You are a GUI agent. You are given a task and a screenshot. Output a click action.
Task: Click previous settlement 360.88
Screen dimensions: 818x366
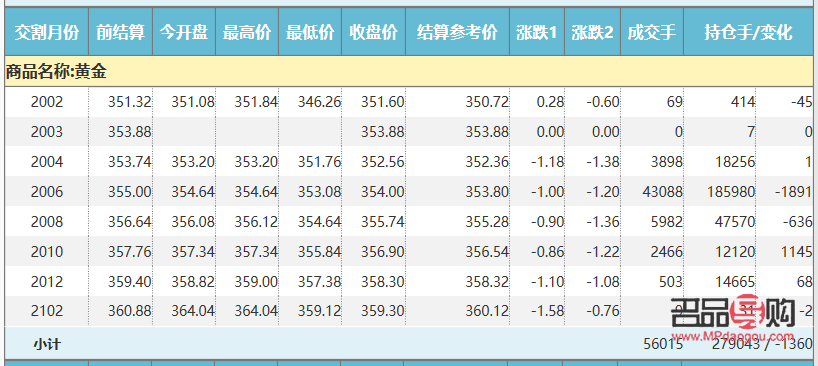click(130, 311)
